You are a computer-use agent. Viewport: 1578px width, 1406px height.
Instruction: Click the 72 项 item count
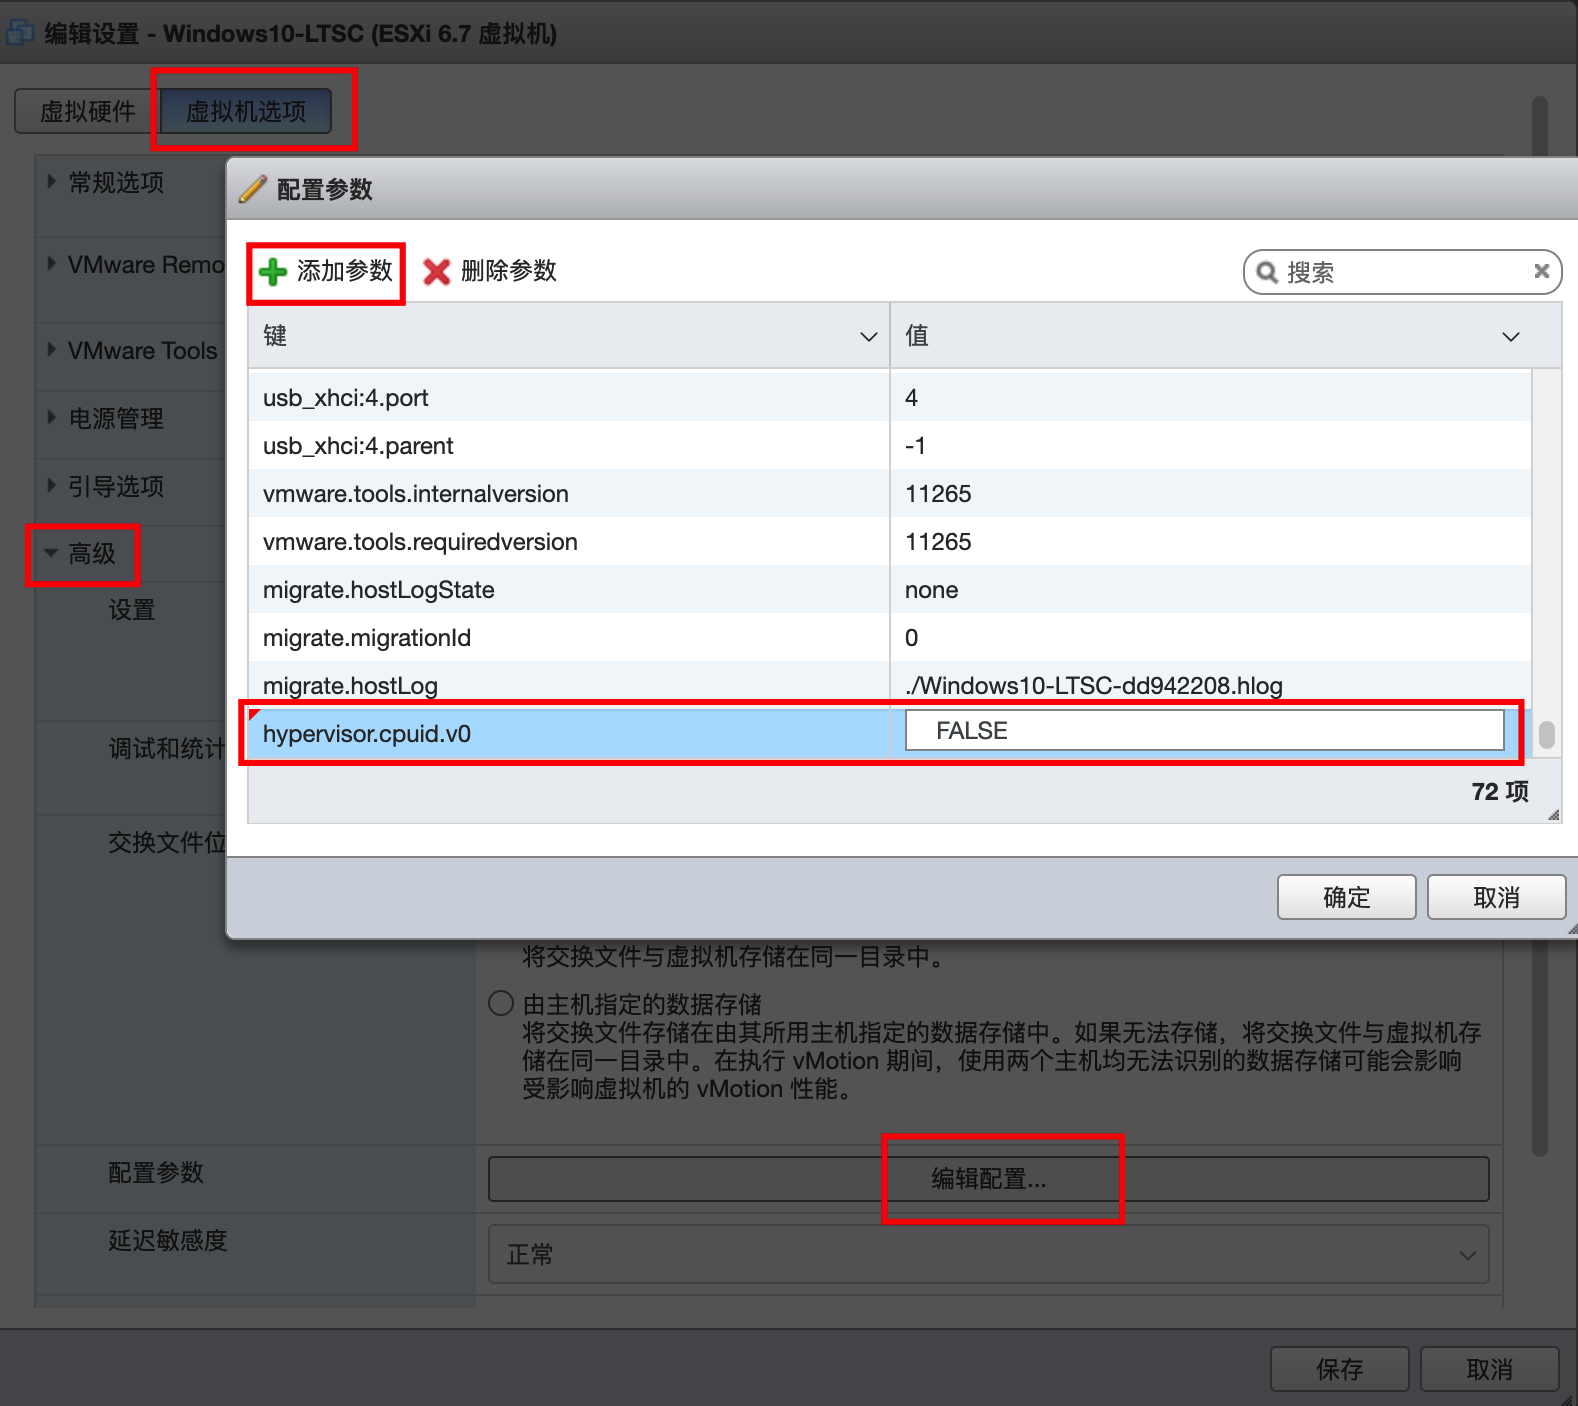tap(1499, 791)
